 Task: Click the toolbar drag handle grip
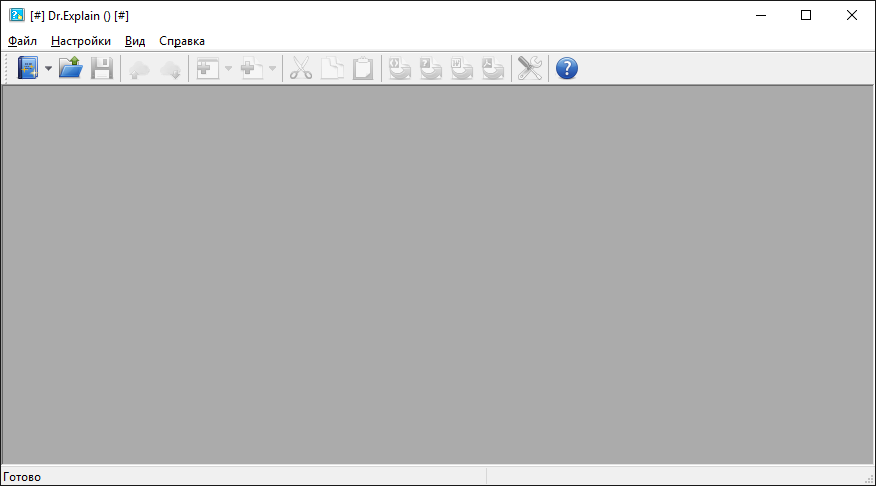pyautogui.click(x=6, y=69)
